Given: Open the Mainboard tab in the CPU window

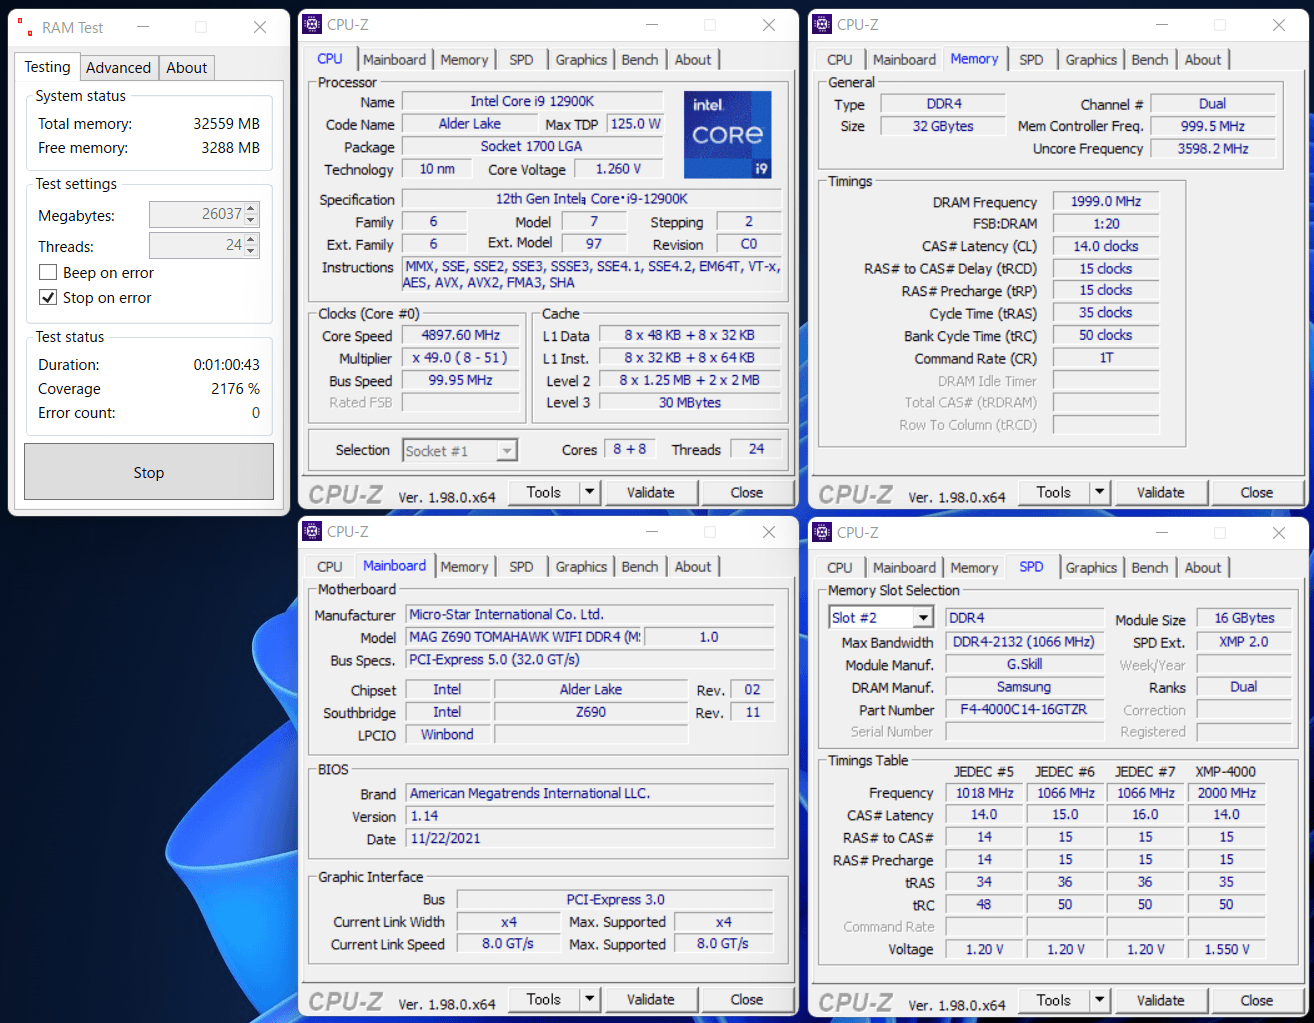Looking at the screenshot, I should (394, 60).
